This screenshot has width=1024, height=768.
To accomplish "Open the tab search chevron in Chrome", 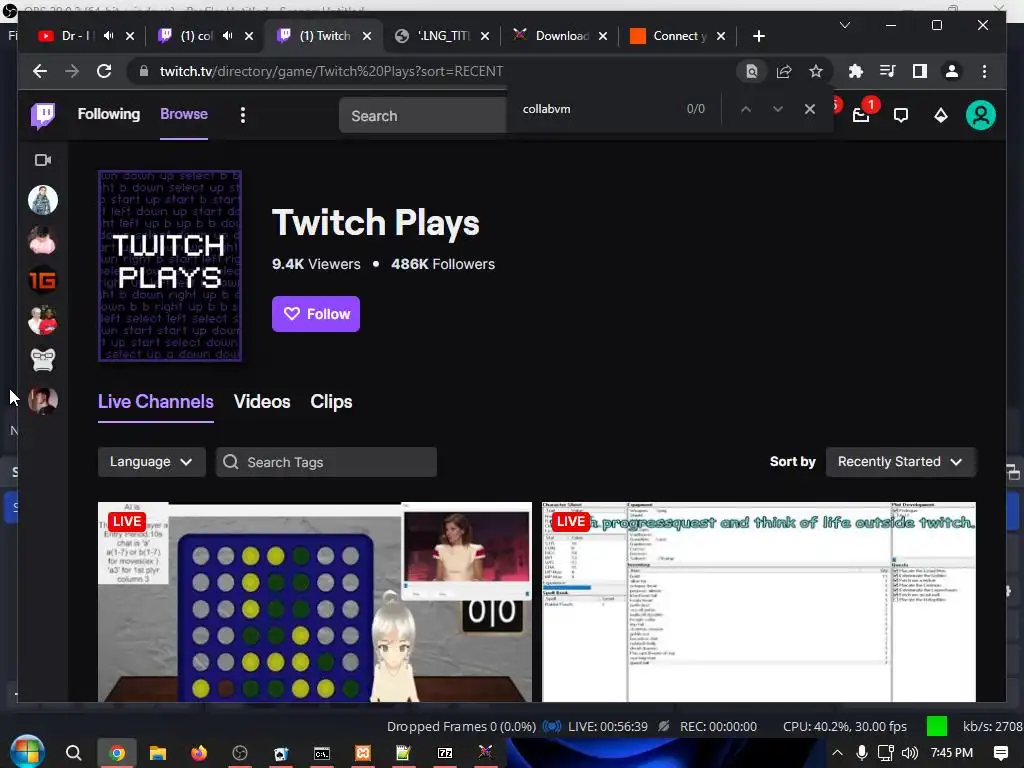I will [x=844, y=25].
